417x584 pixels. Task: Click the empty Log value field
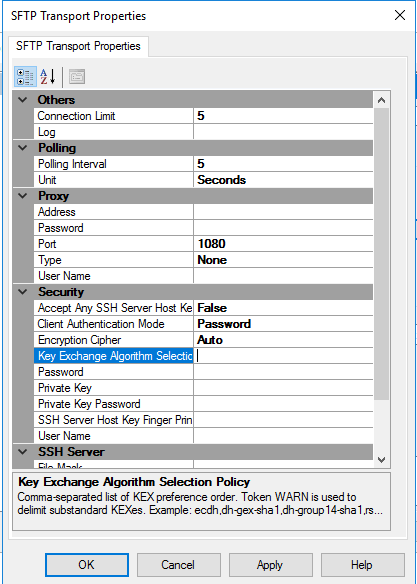click(283, 132)
